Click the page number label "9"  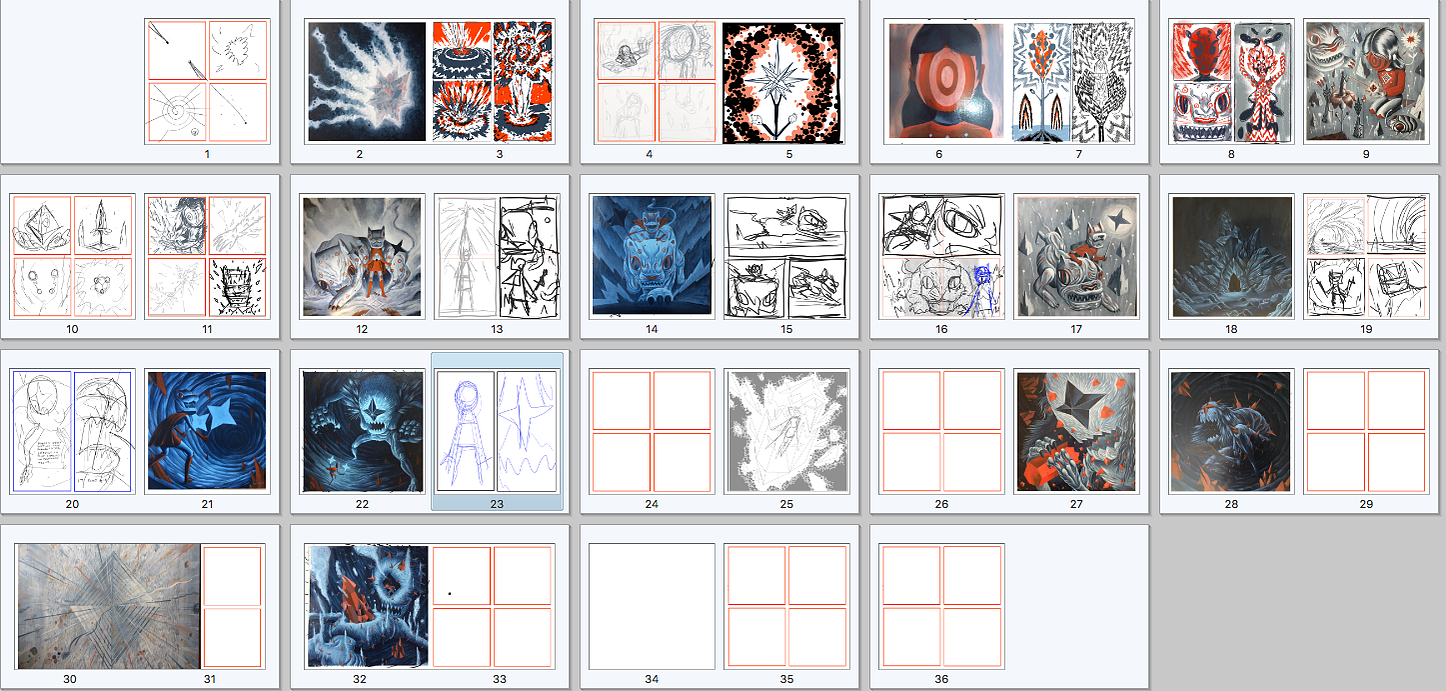1366,154
